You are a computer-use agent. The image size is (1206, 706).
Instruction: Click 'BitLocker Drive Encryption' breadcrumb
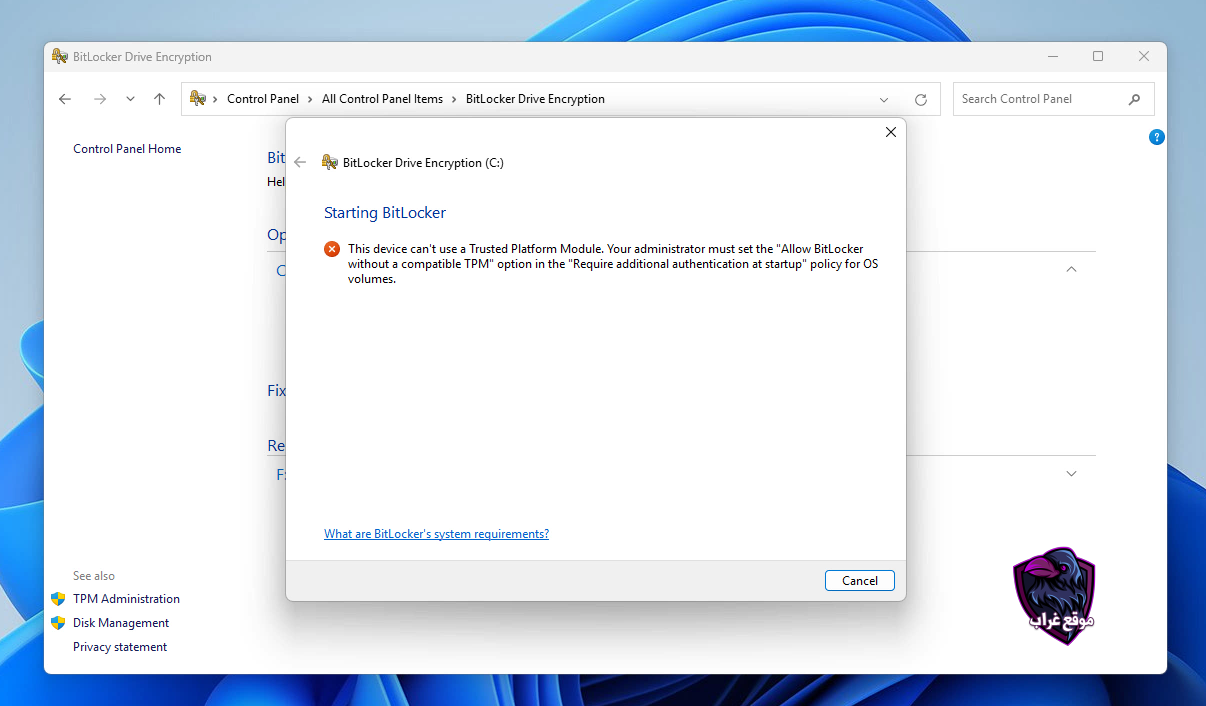click(535, 99)
